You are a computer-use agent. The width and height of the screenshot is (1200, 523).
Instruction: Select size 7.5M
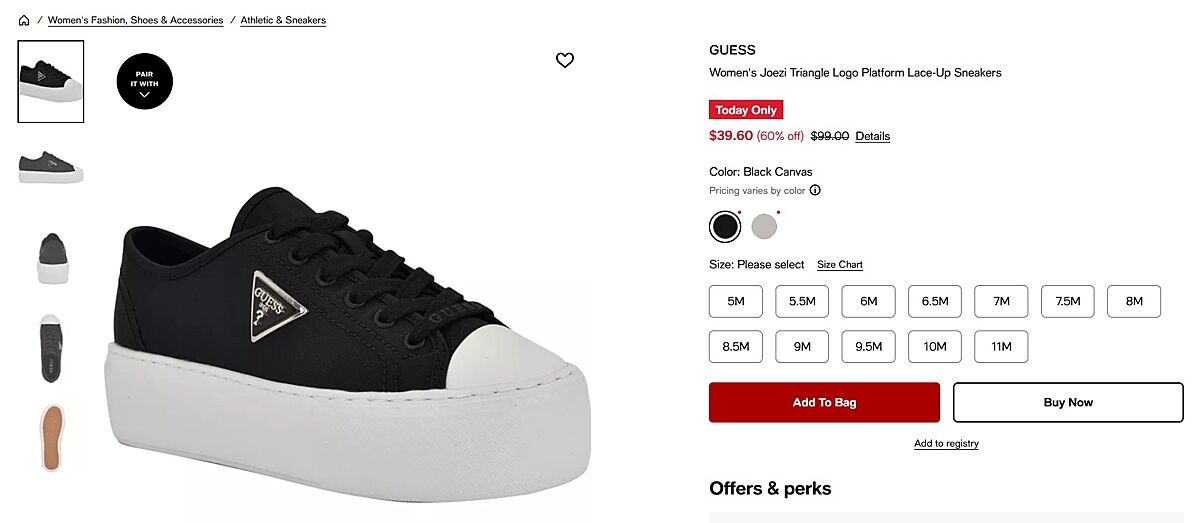pyautogui.click(x=1068, y=301)
